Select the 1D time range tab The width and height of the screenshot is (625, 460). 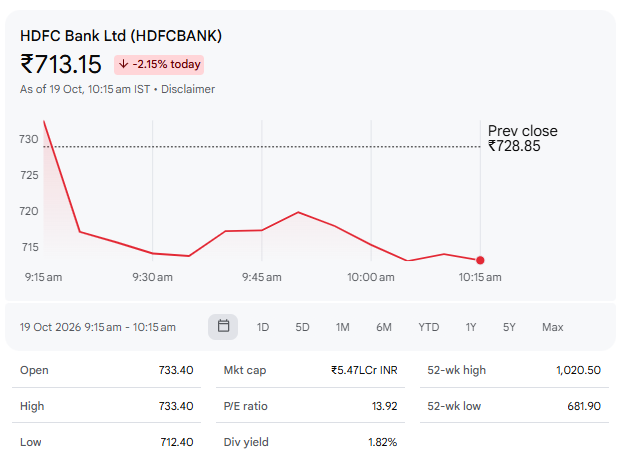coord(263,327)
